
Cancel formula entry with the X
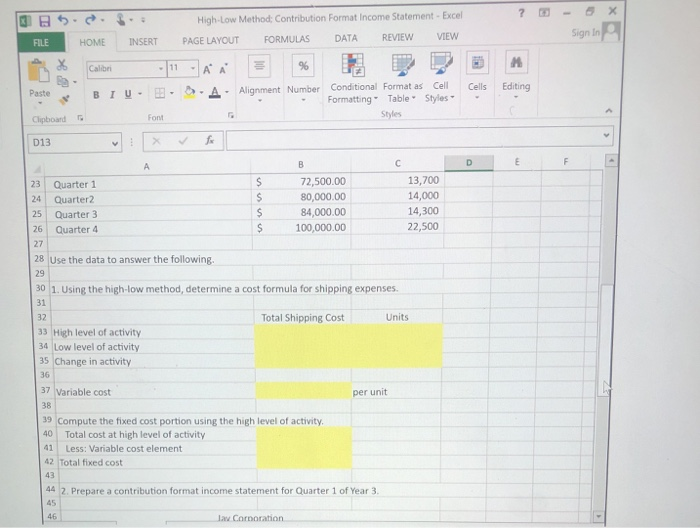coord(156,141)
